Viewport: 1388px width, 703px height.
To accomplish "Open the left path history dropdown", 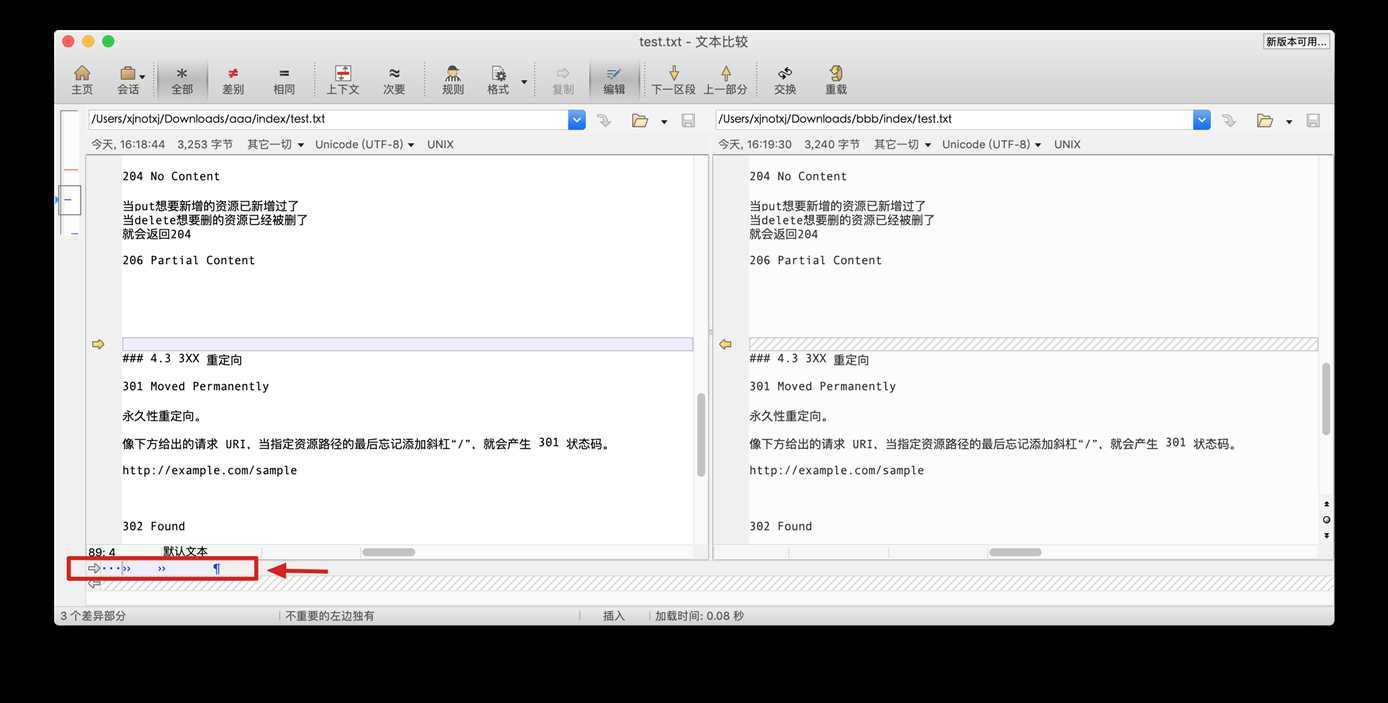I will pos(577,120).
